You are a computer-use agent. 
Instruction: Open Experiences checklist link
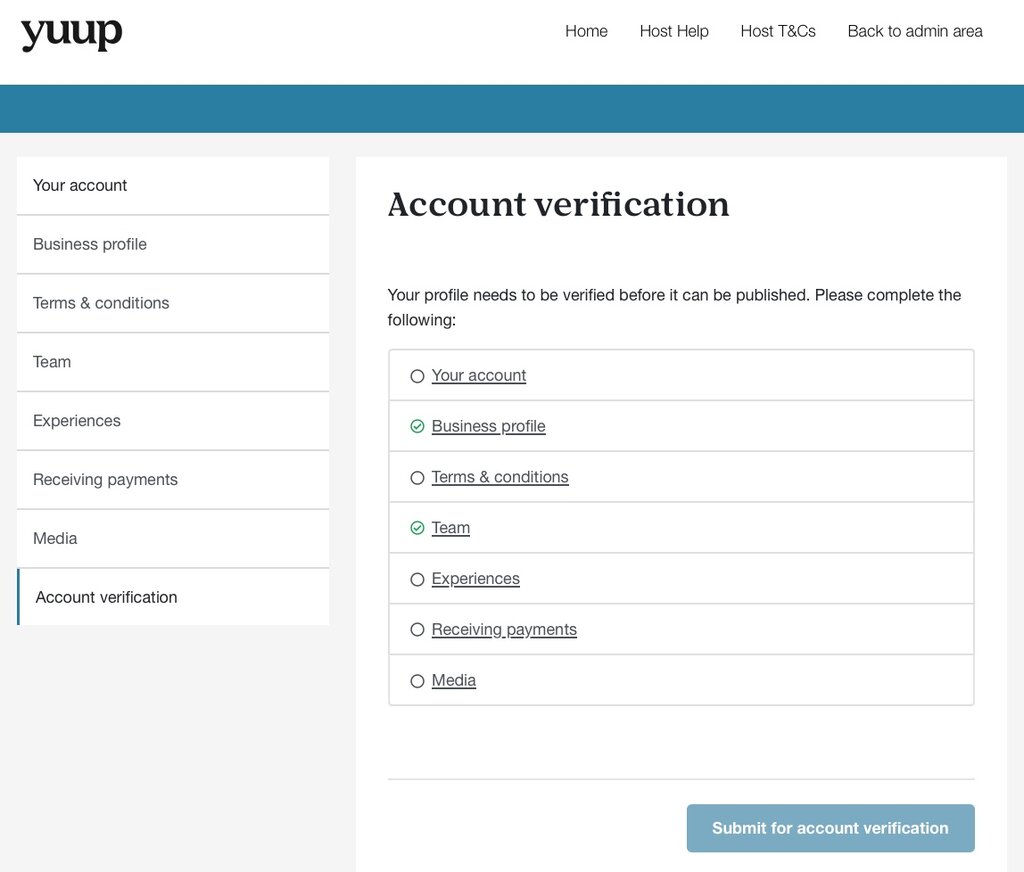pyautogui.click(x=475, y=579)
